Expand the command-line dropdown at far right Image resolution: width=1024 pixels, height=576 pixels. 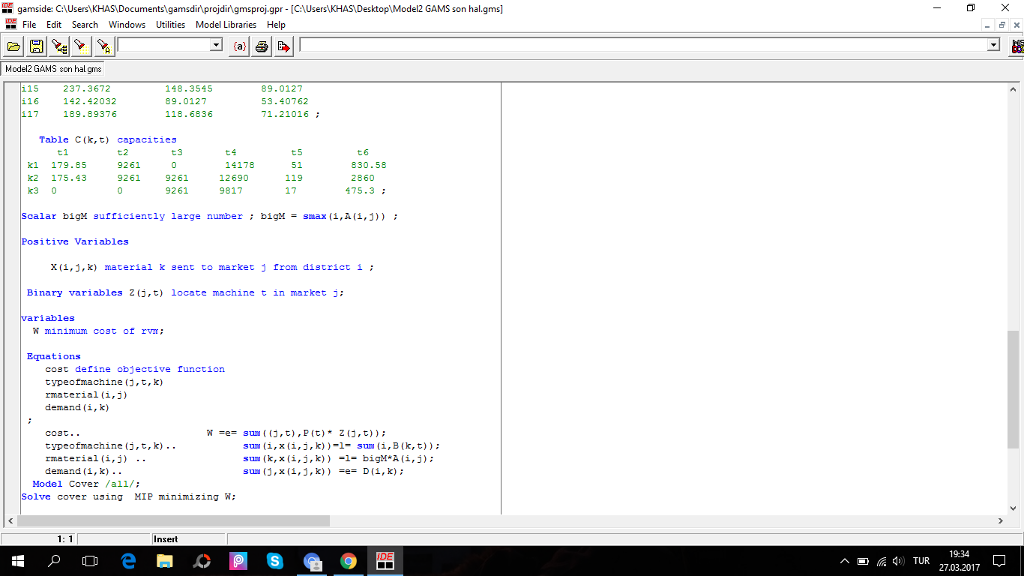click(x=993, y=43)
